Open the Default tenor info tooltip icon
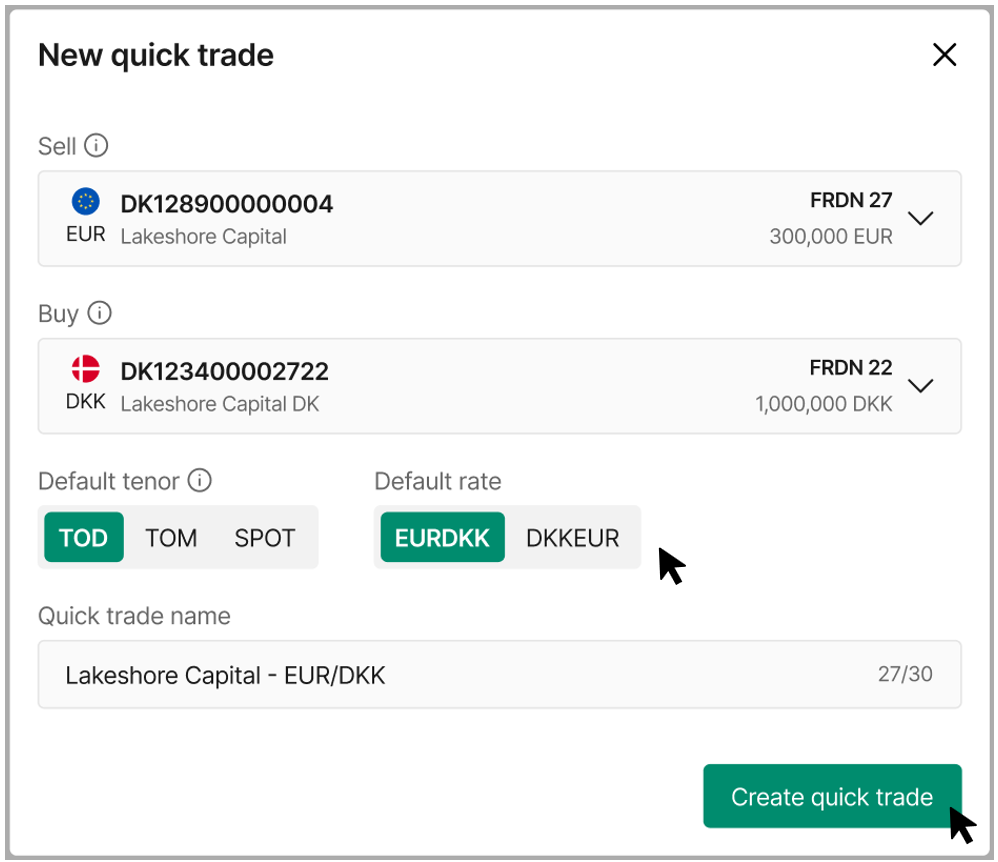Screen dimensions: 998x862 coord(199,480)
